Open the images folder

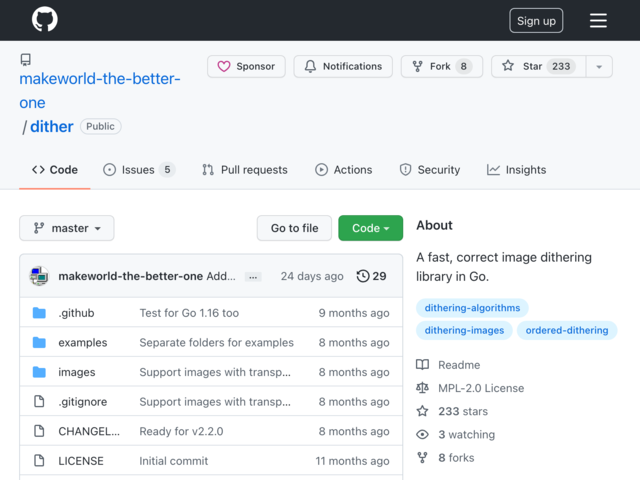(77, 372)
